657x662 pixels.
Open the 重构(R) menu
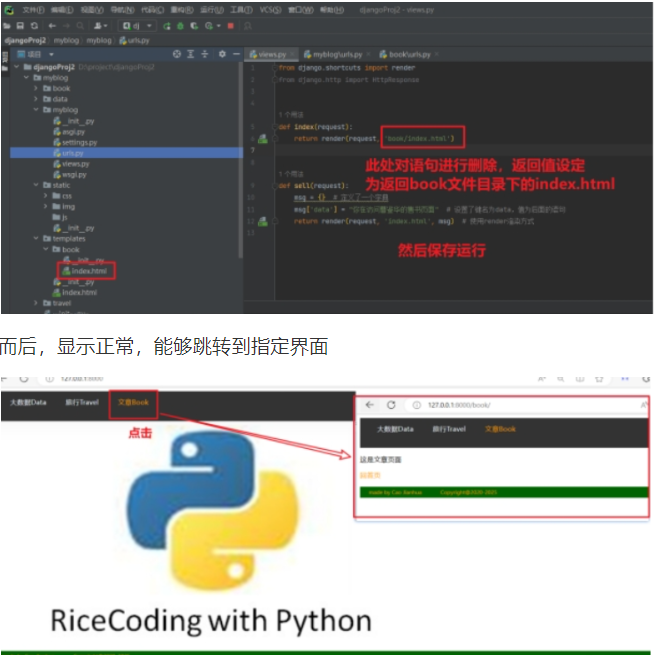(x=182, y=10)
